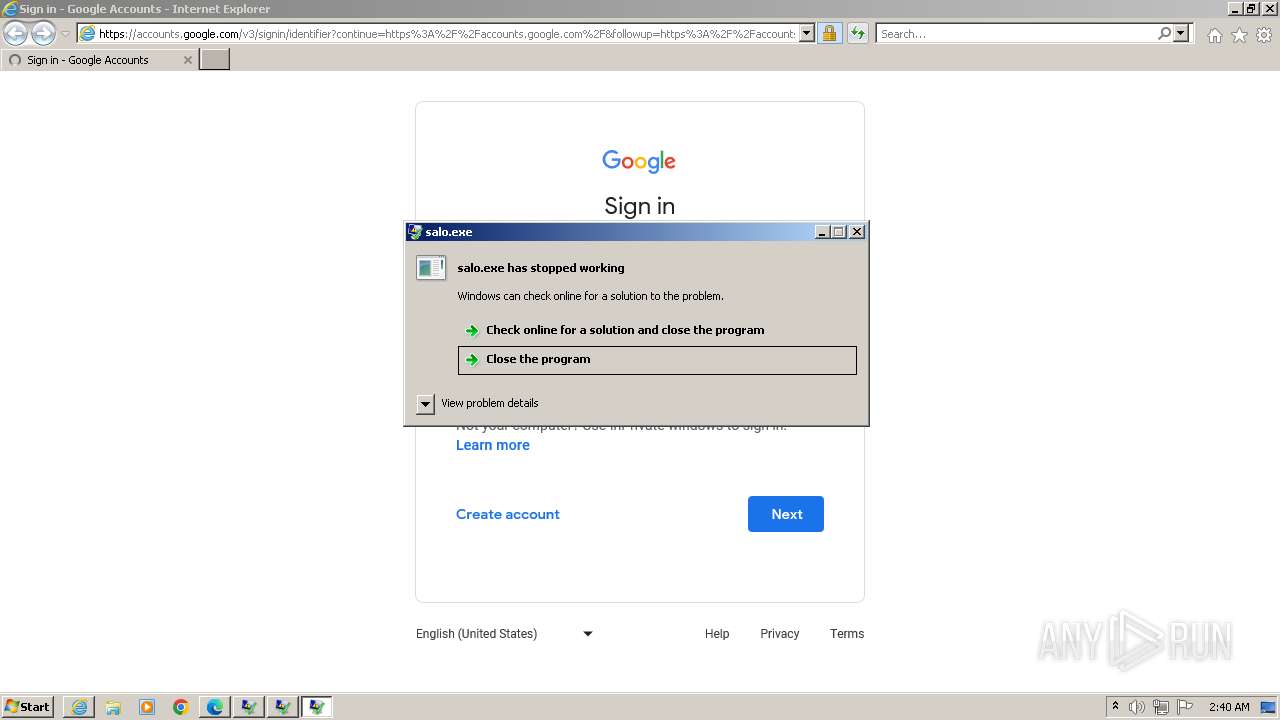
Task: Click the Privacy footer link
Action: click(x=779, y=634)
